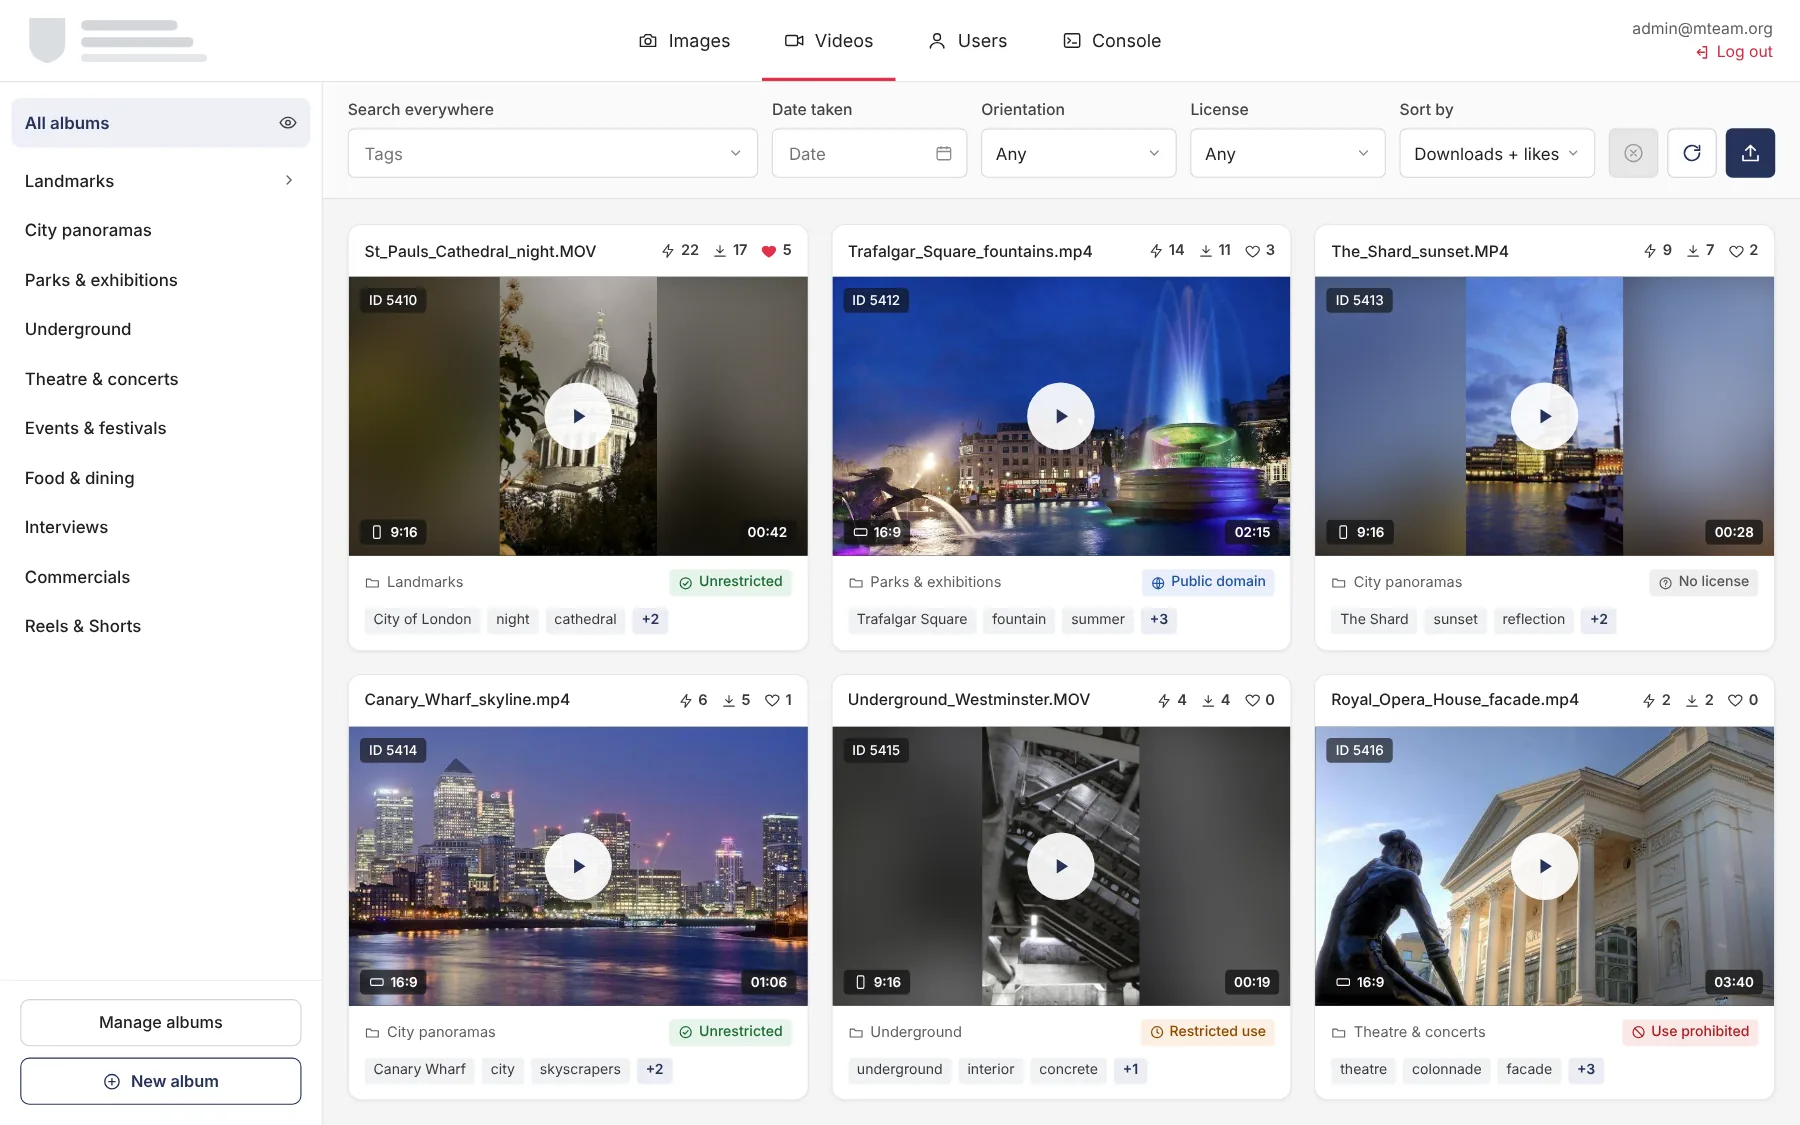Play the Canary Wharf skyline video
The height and width of the screenshot is (1125, 1800).
tap(578, 866)
